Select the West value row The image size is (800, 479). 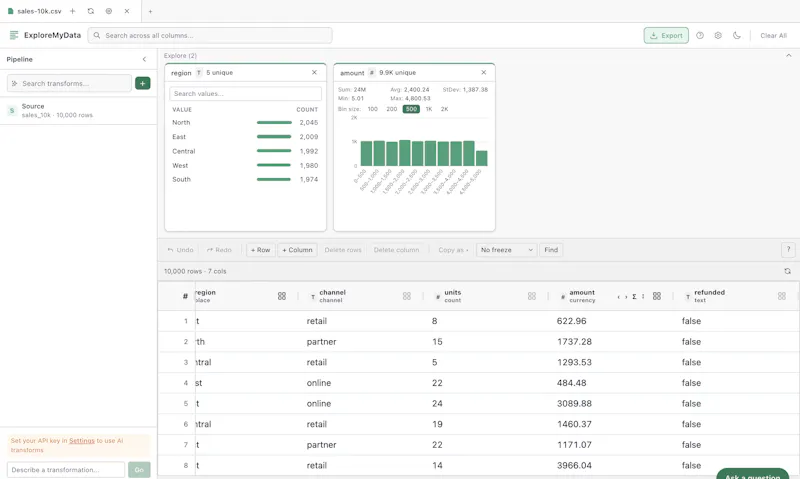(245, 165)
